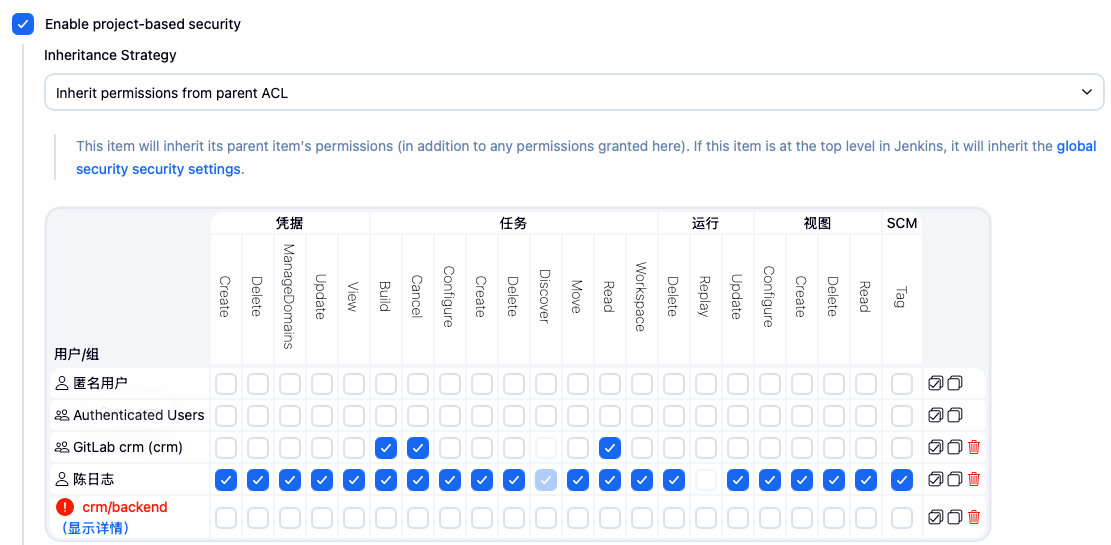Open the Inheritance Strategy dropdown
Screen dimensions: 1111x545
coord(573,93)
